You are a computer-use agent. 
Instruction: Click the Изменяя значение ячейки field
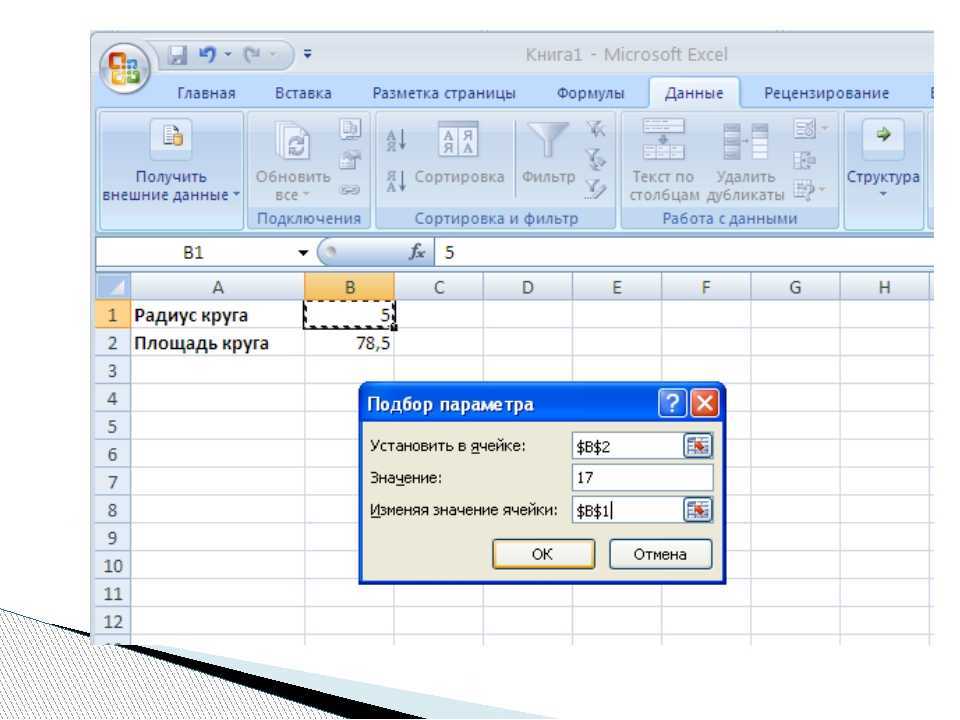pos(627,510)
